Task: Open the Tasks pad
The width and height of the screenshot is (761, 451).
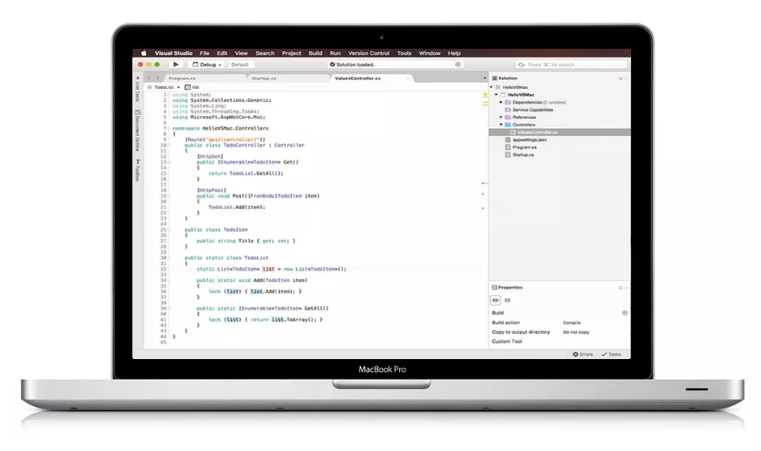Action: pyautogui.click(x=612, y=354)
